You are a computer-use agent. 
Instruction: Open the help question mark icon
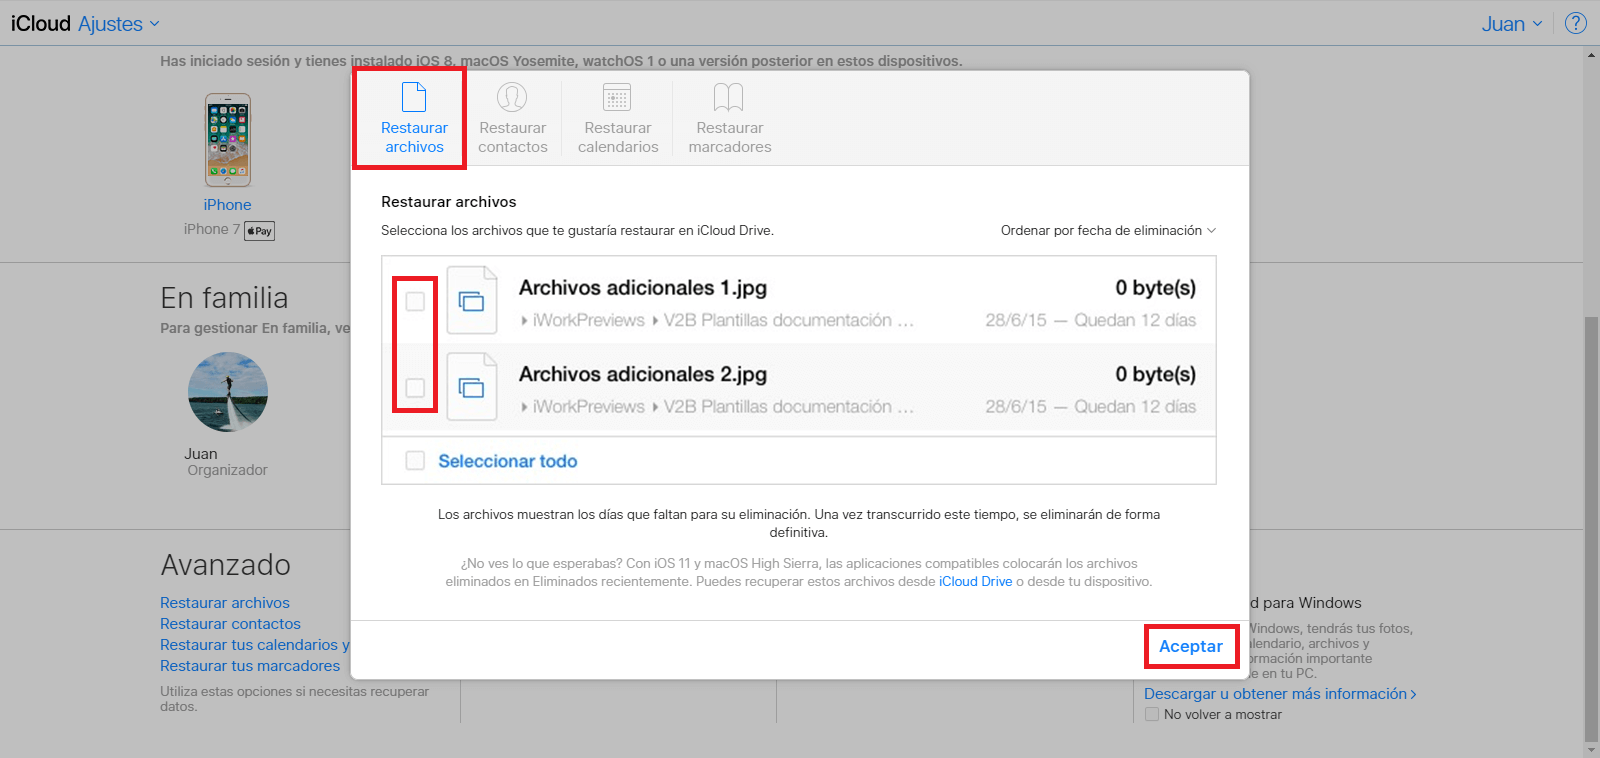click(x=1576, y=23)
